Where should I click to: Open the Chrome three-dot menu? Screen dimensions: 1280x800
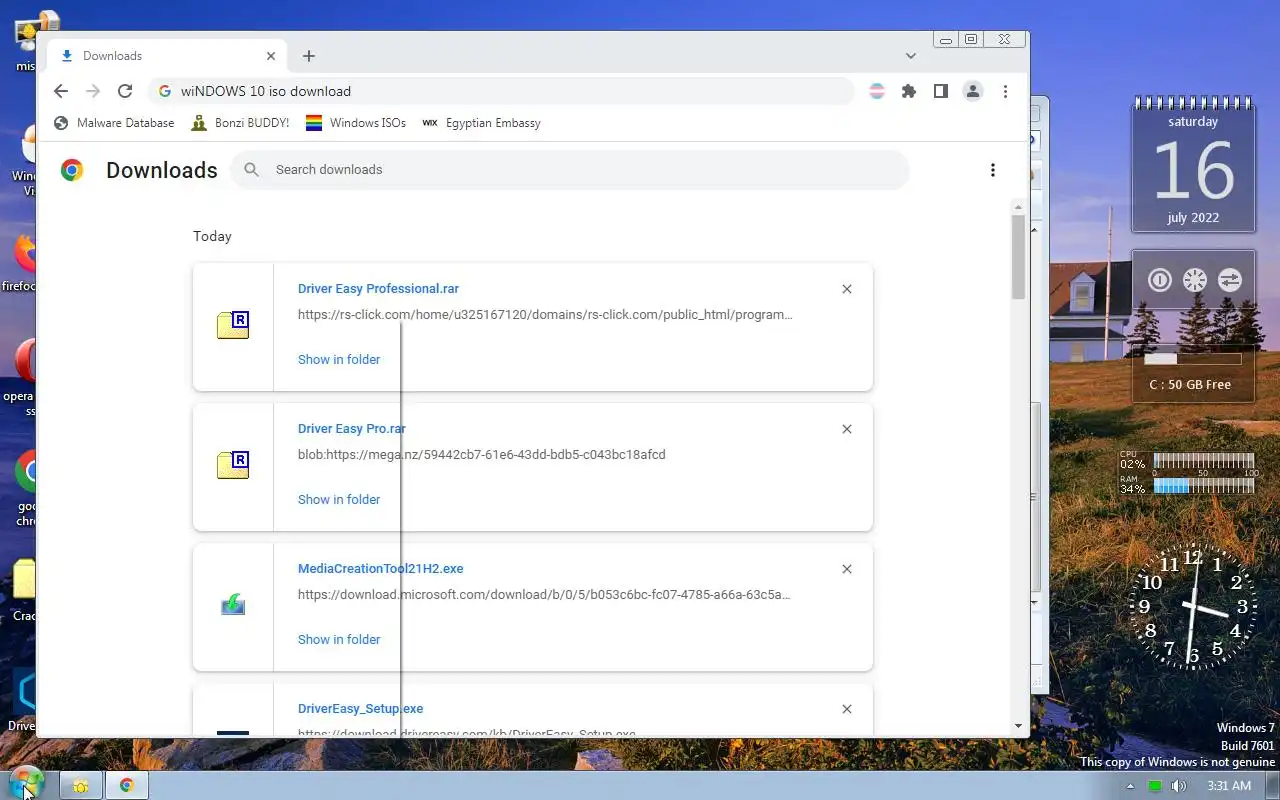tap(1005, 91)
